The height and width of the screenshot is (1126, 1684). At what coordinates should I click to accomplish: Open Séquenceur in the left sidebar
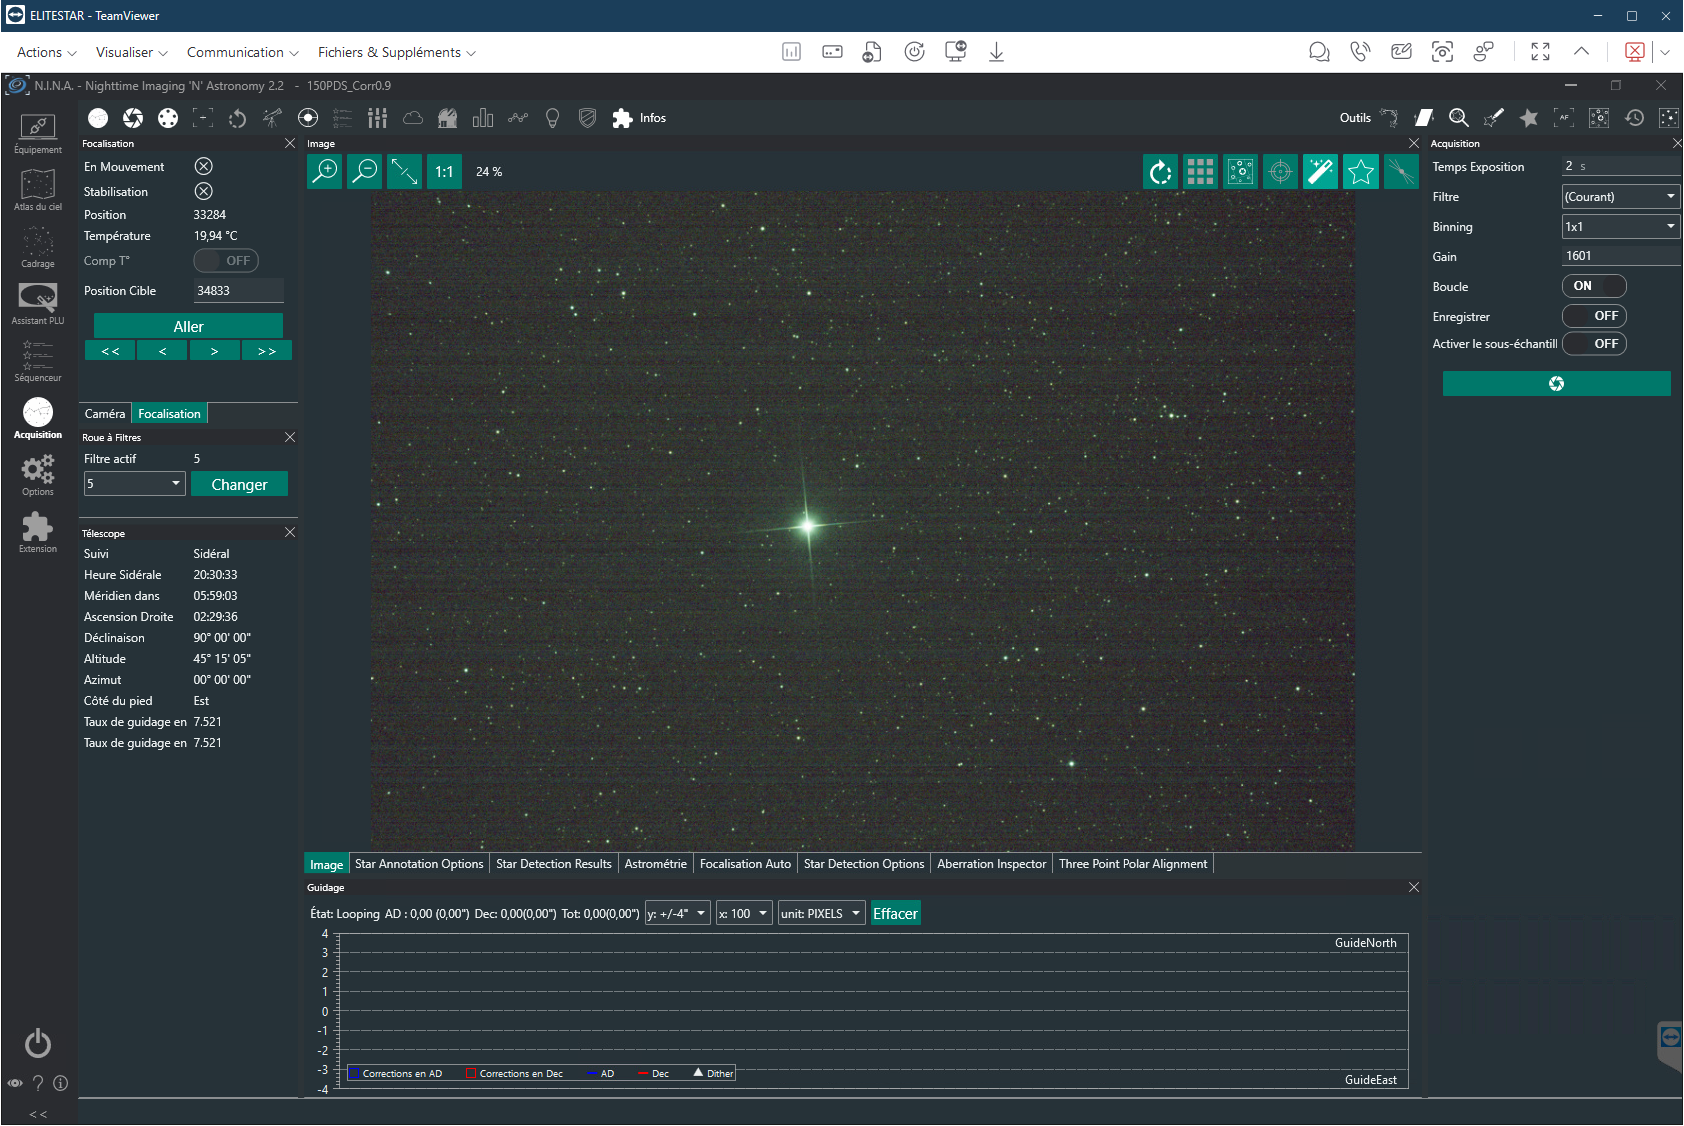[38, 362]
